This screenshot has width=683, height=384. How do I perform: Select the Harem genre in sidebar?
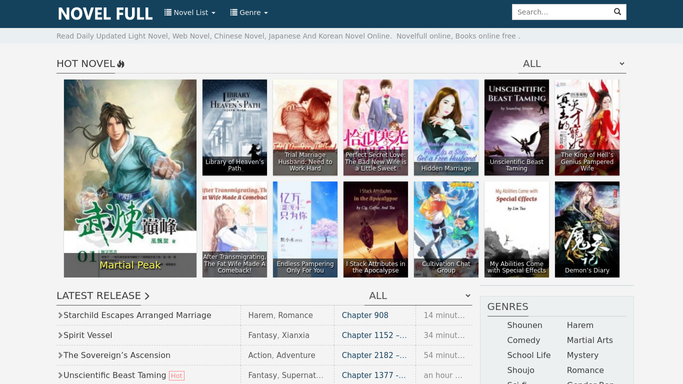click(x=580, y=325)
